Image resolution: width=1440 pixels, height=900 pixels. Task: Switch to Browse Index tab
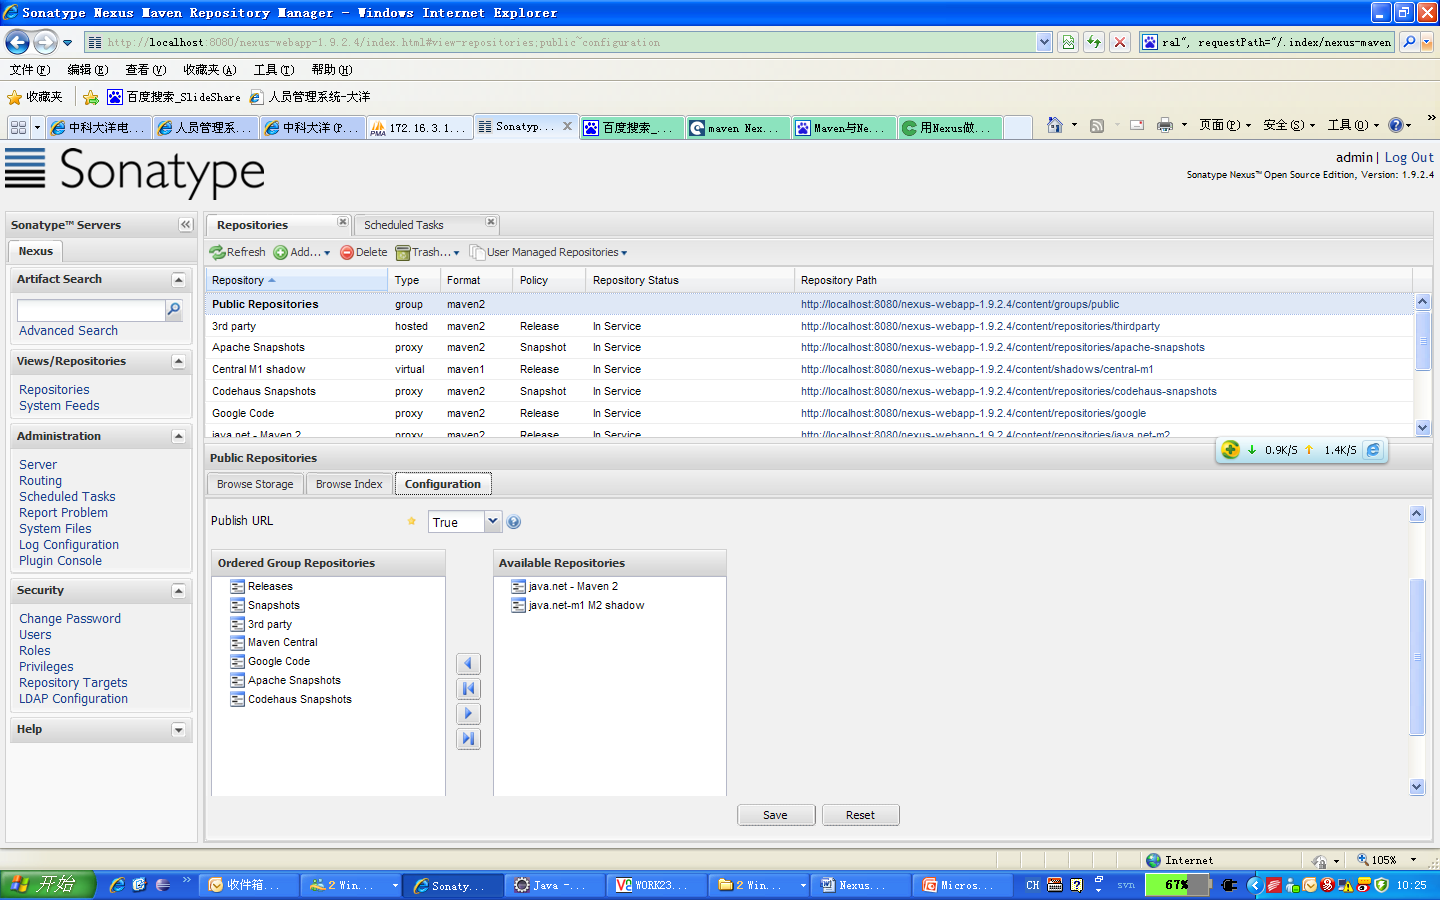click(349, 484)
